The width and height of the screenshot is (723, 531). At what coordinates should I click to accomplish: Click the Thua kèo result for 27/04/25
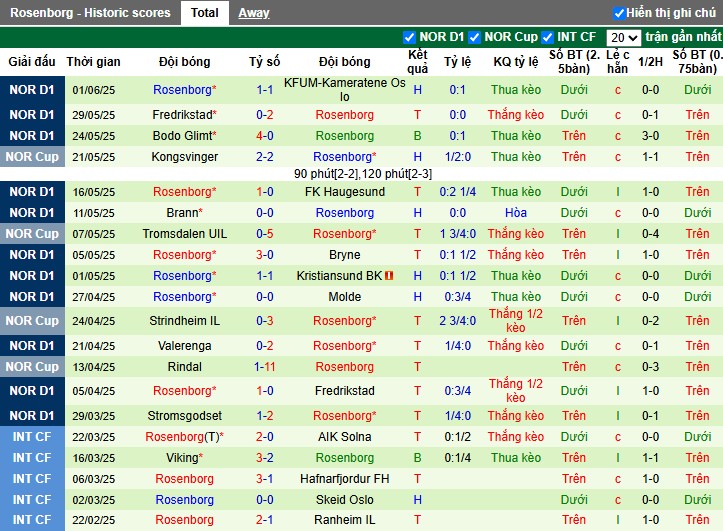[516, 297]
